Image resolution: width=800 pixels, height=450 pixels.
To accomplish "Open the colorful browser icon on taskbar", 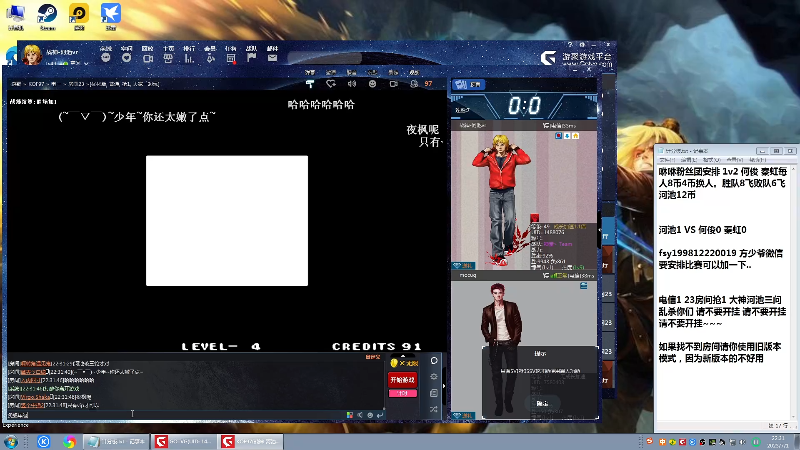I will (x=69, y=441).
